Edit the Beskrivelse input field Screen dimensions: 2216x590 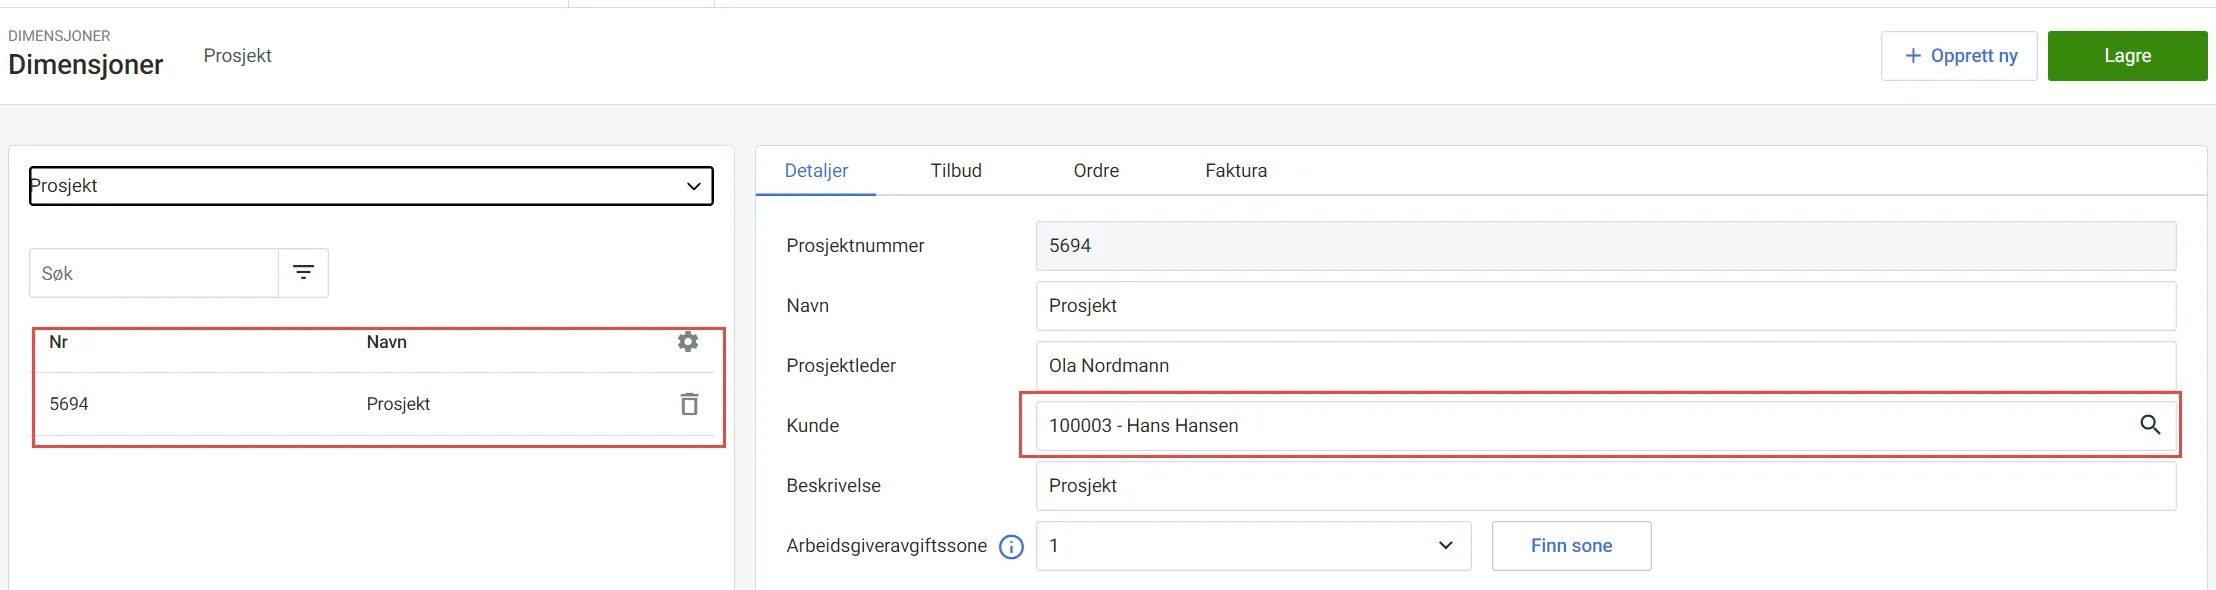coord(1606,486)
